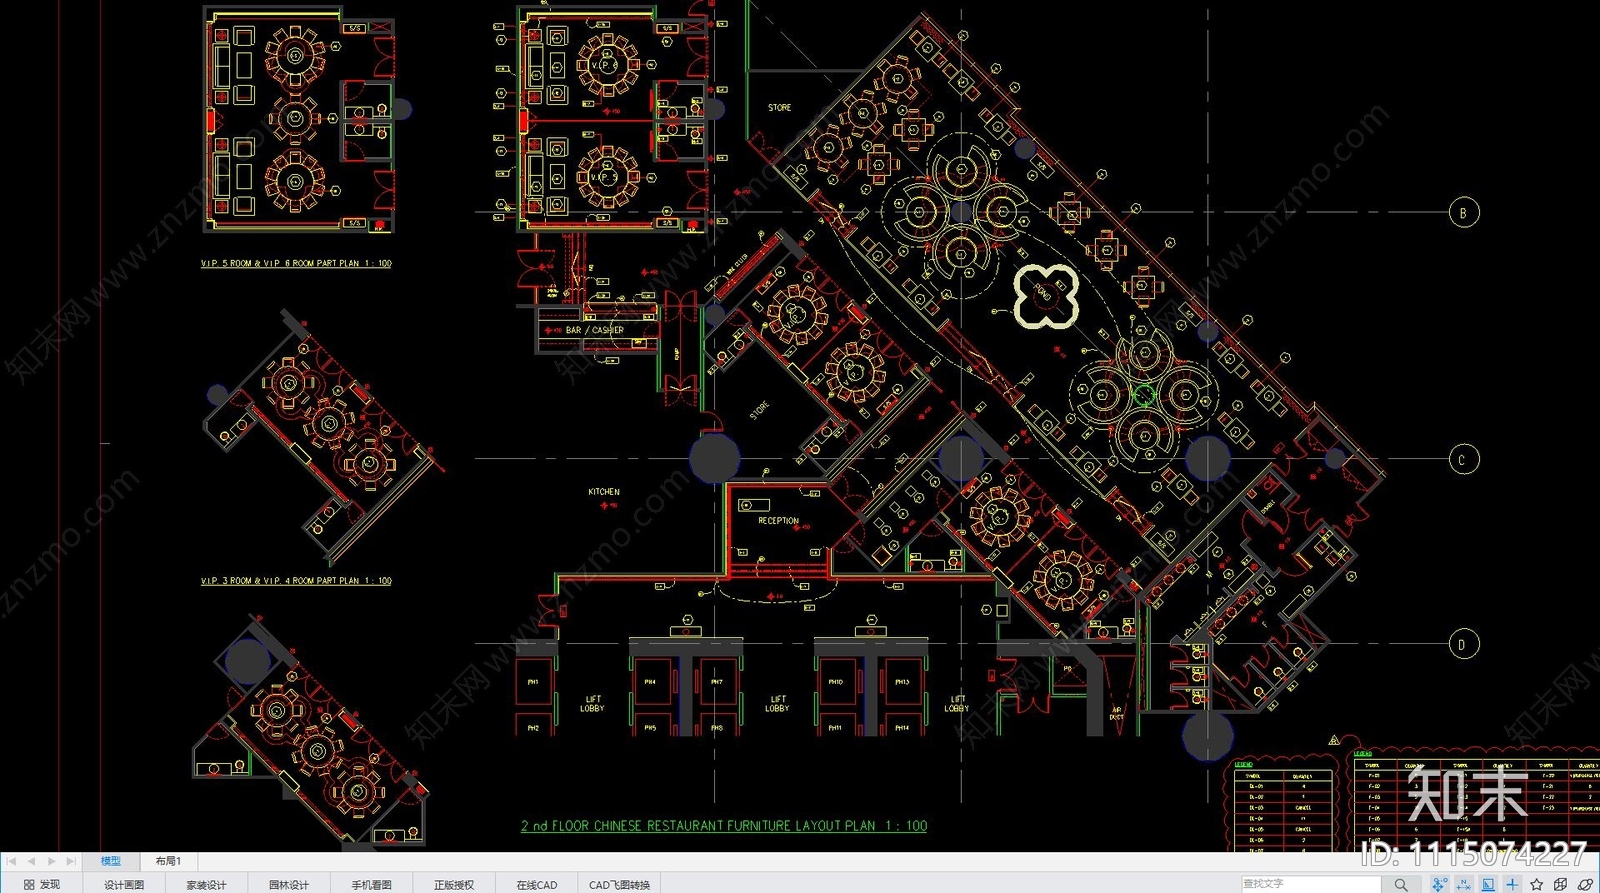This screenshot has width=1600, height=893.
Task: Click the star favorites icon
Action: [1537, 885]
